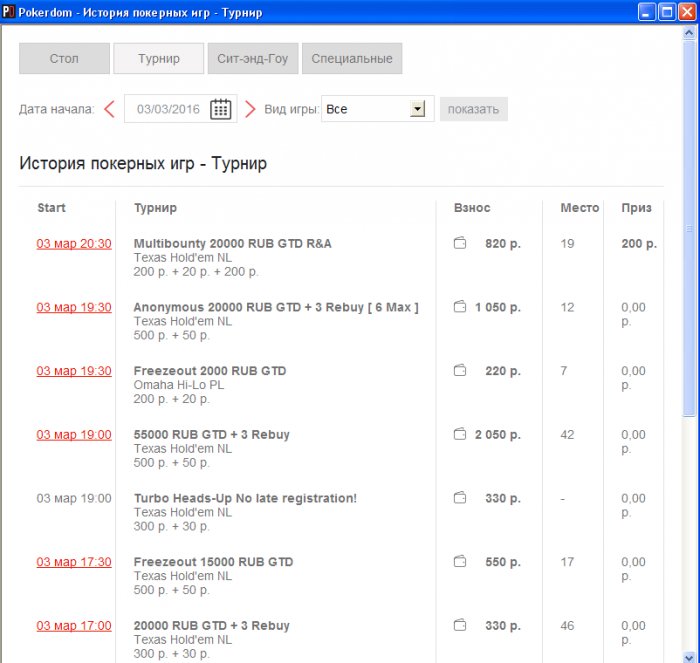Click buy-in icon for 55000 RUB GTD row
The width and height of the screenshot is (700, 663).
[460, 435]
